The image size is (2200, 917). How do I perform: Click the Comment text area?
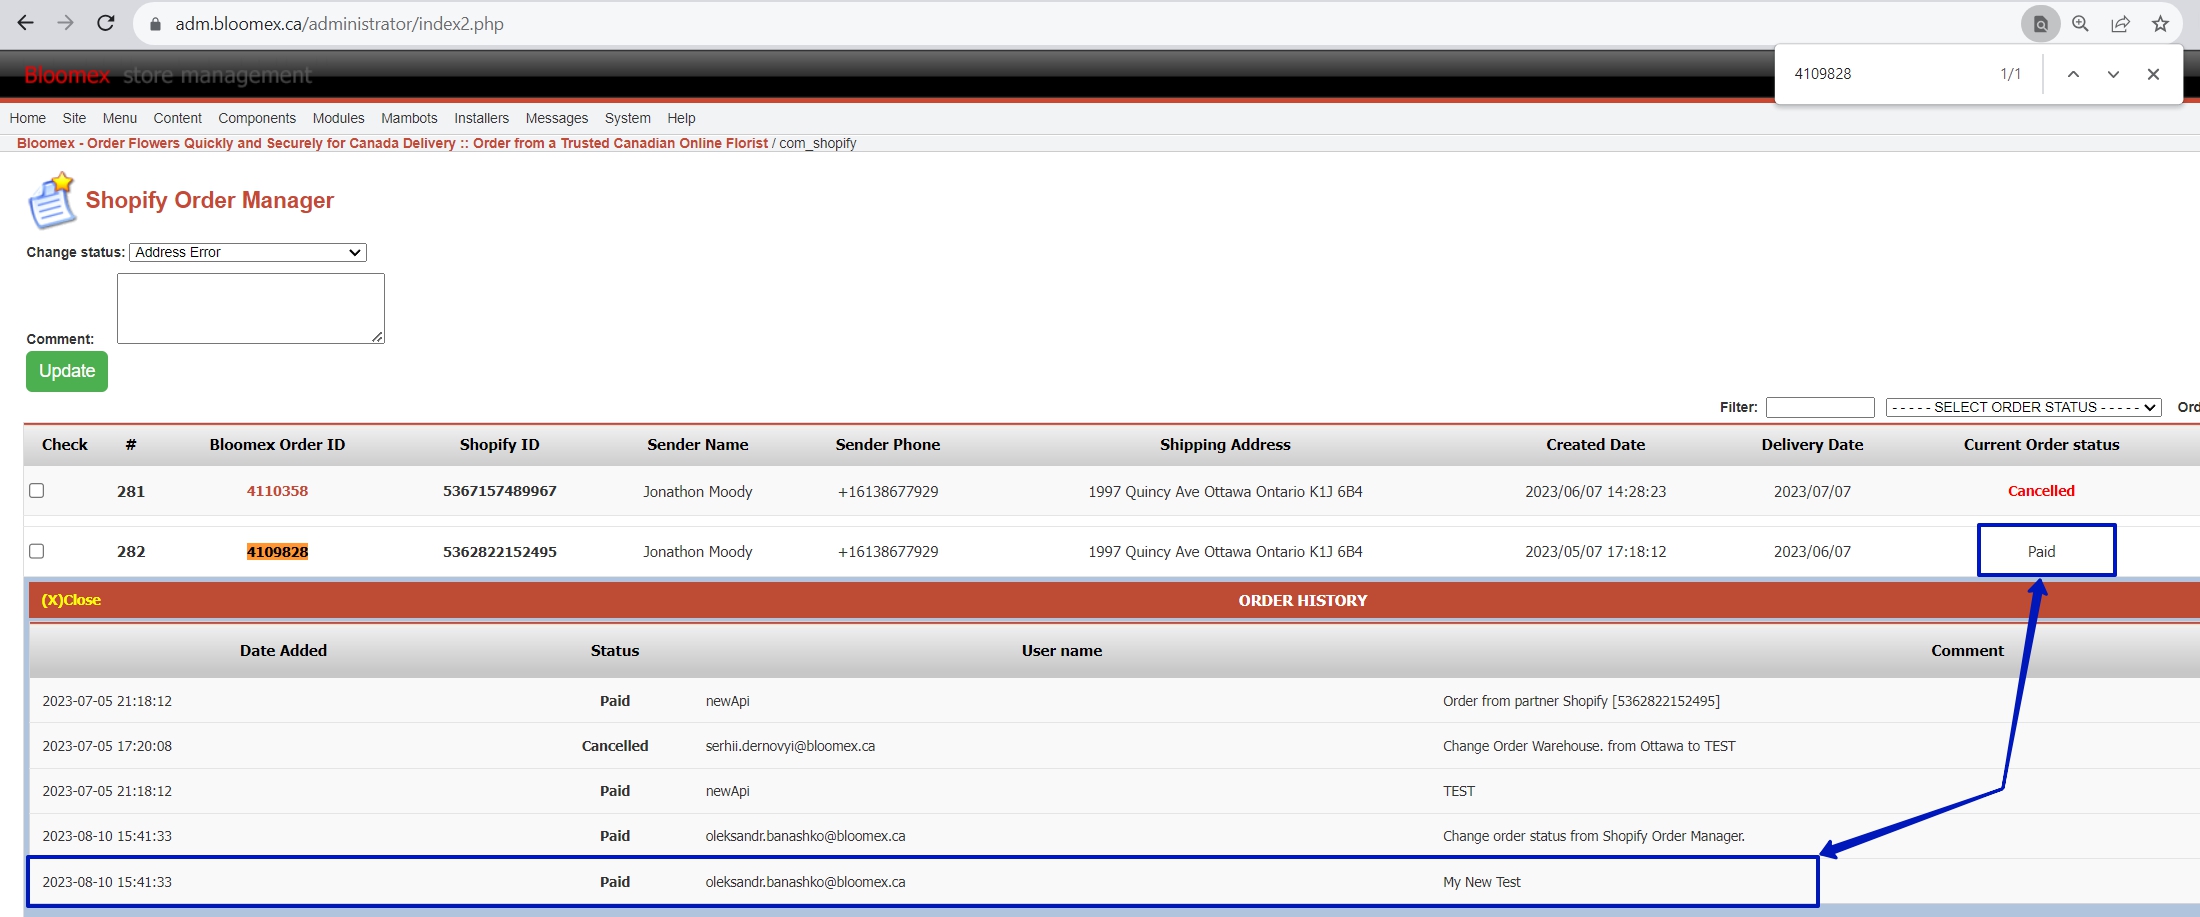[251, 308]
